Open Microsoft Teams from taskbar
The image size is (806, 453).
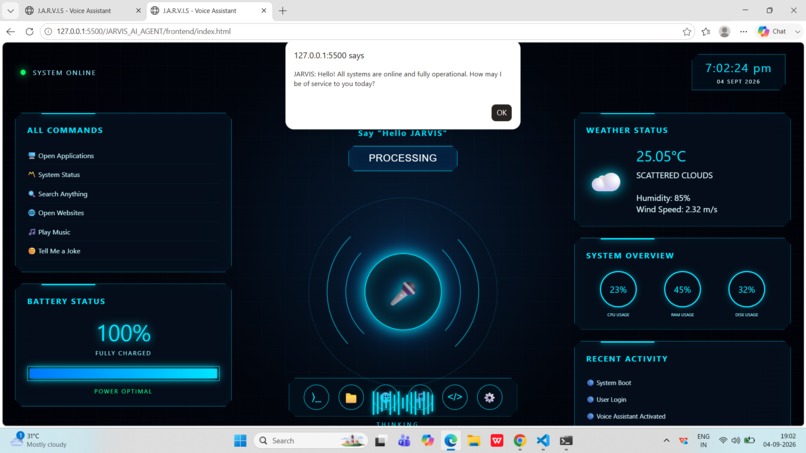click(x=404, y=441)
